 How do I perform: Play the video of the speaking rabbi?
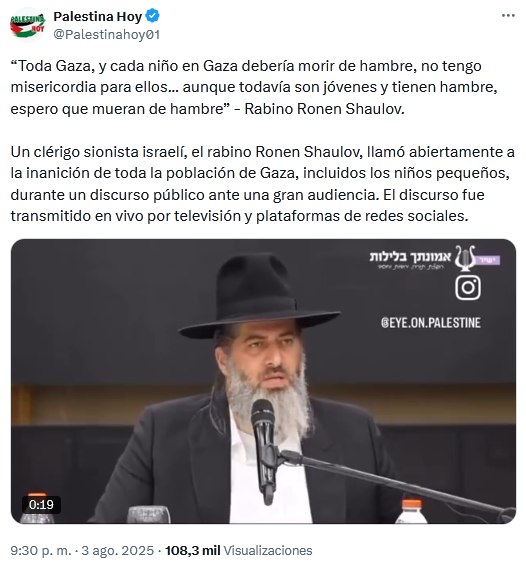pyautogui.click(x=263, y=381)
